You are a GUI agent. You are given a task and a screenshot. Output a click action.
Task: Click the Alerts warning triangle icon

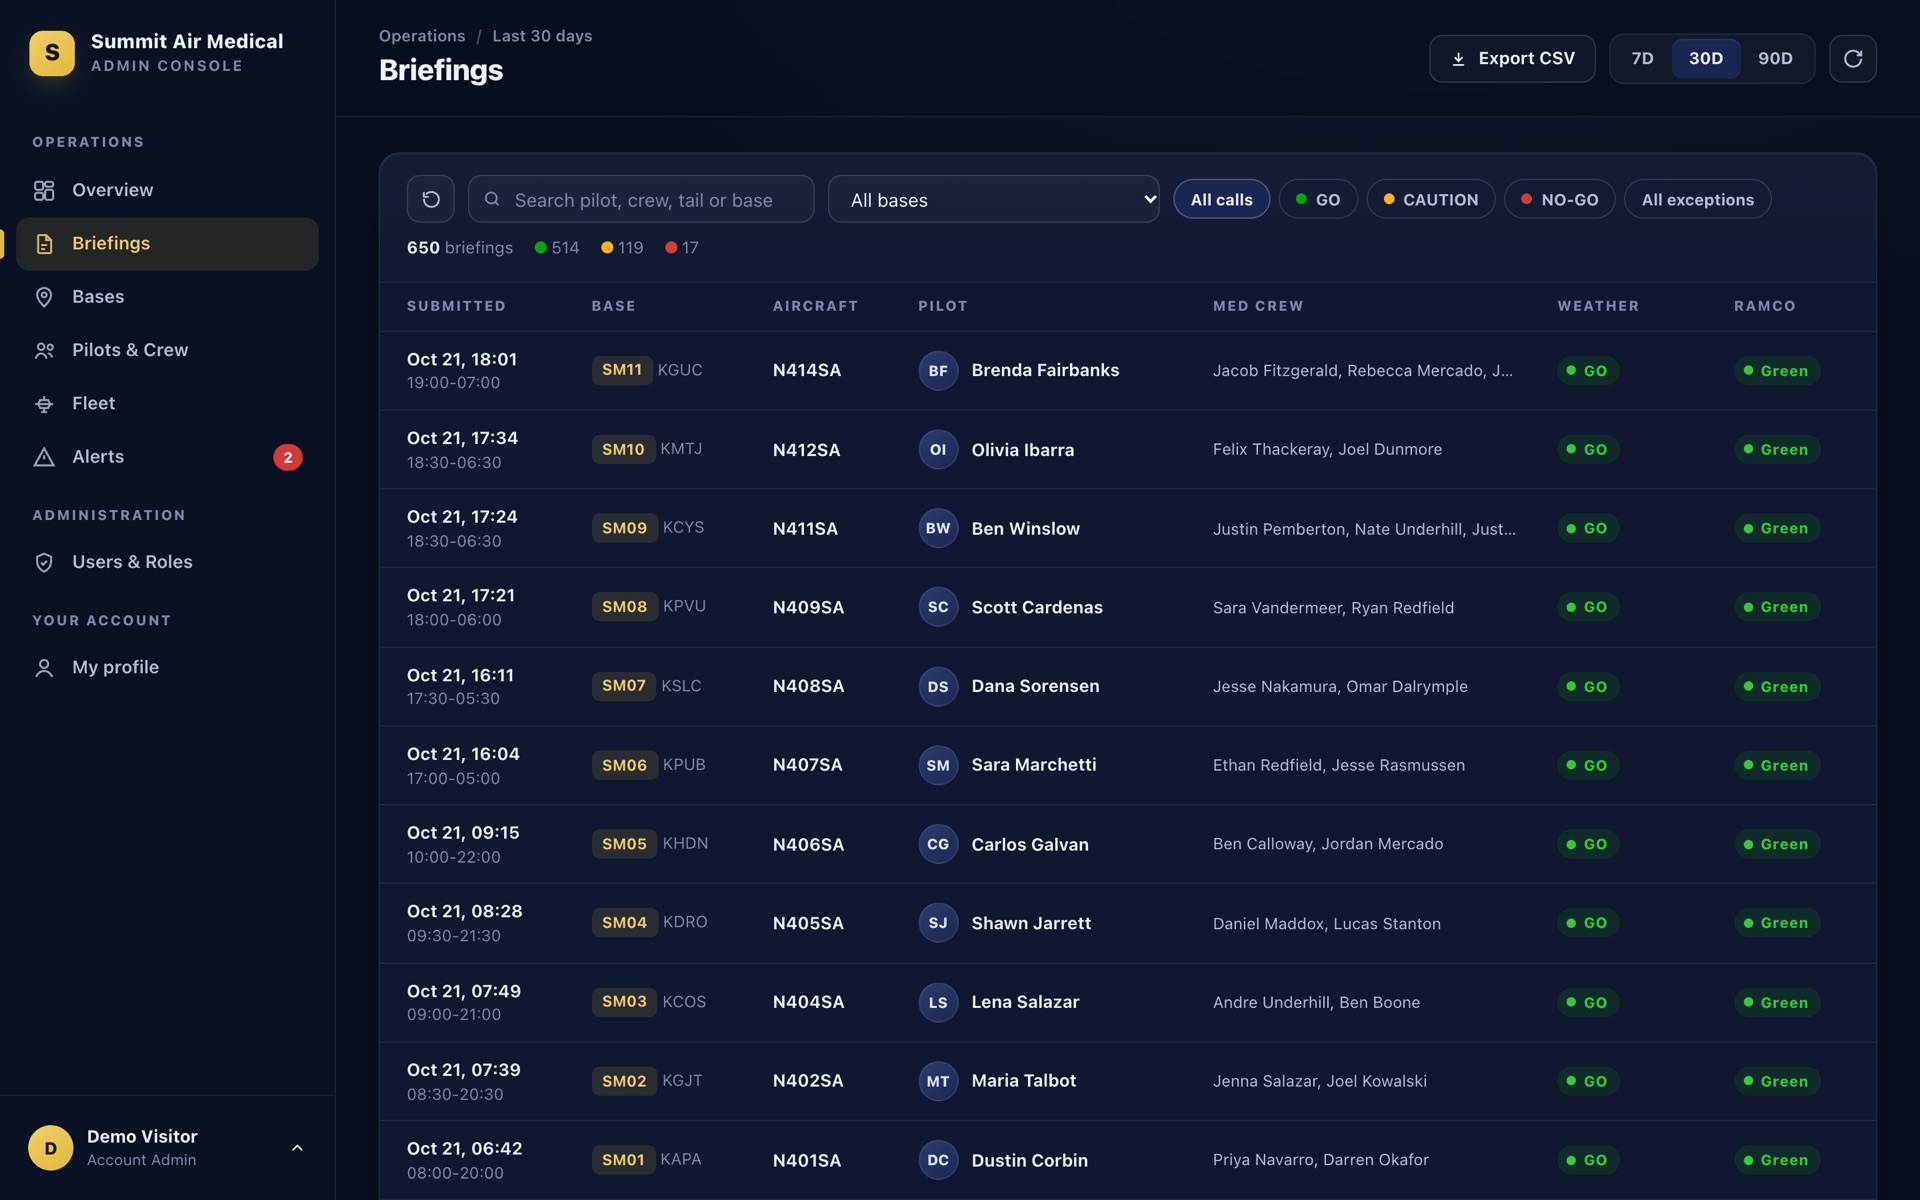coord(44,457)
